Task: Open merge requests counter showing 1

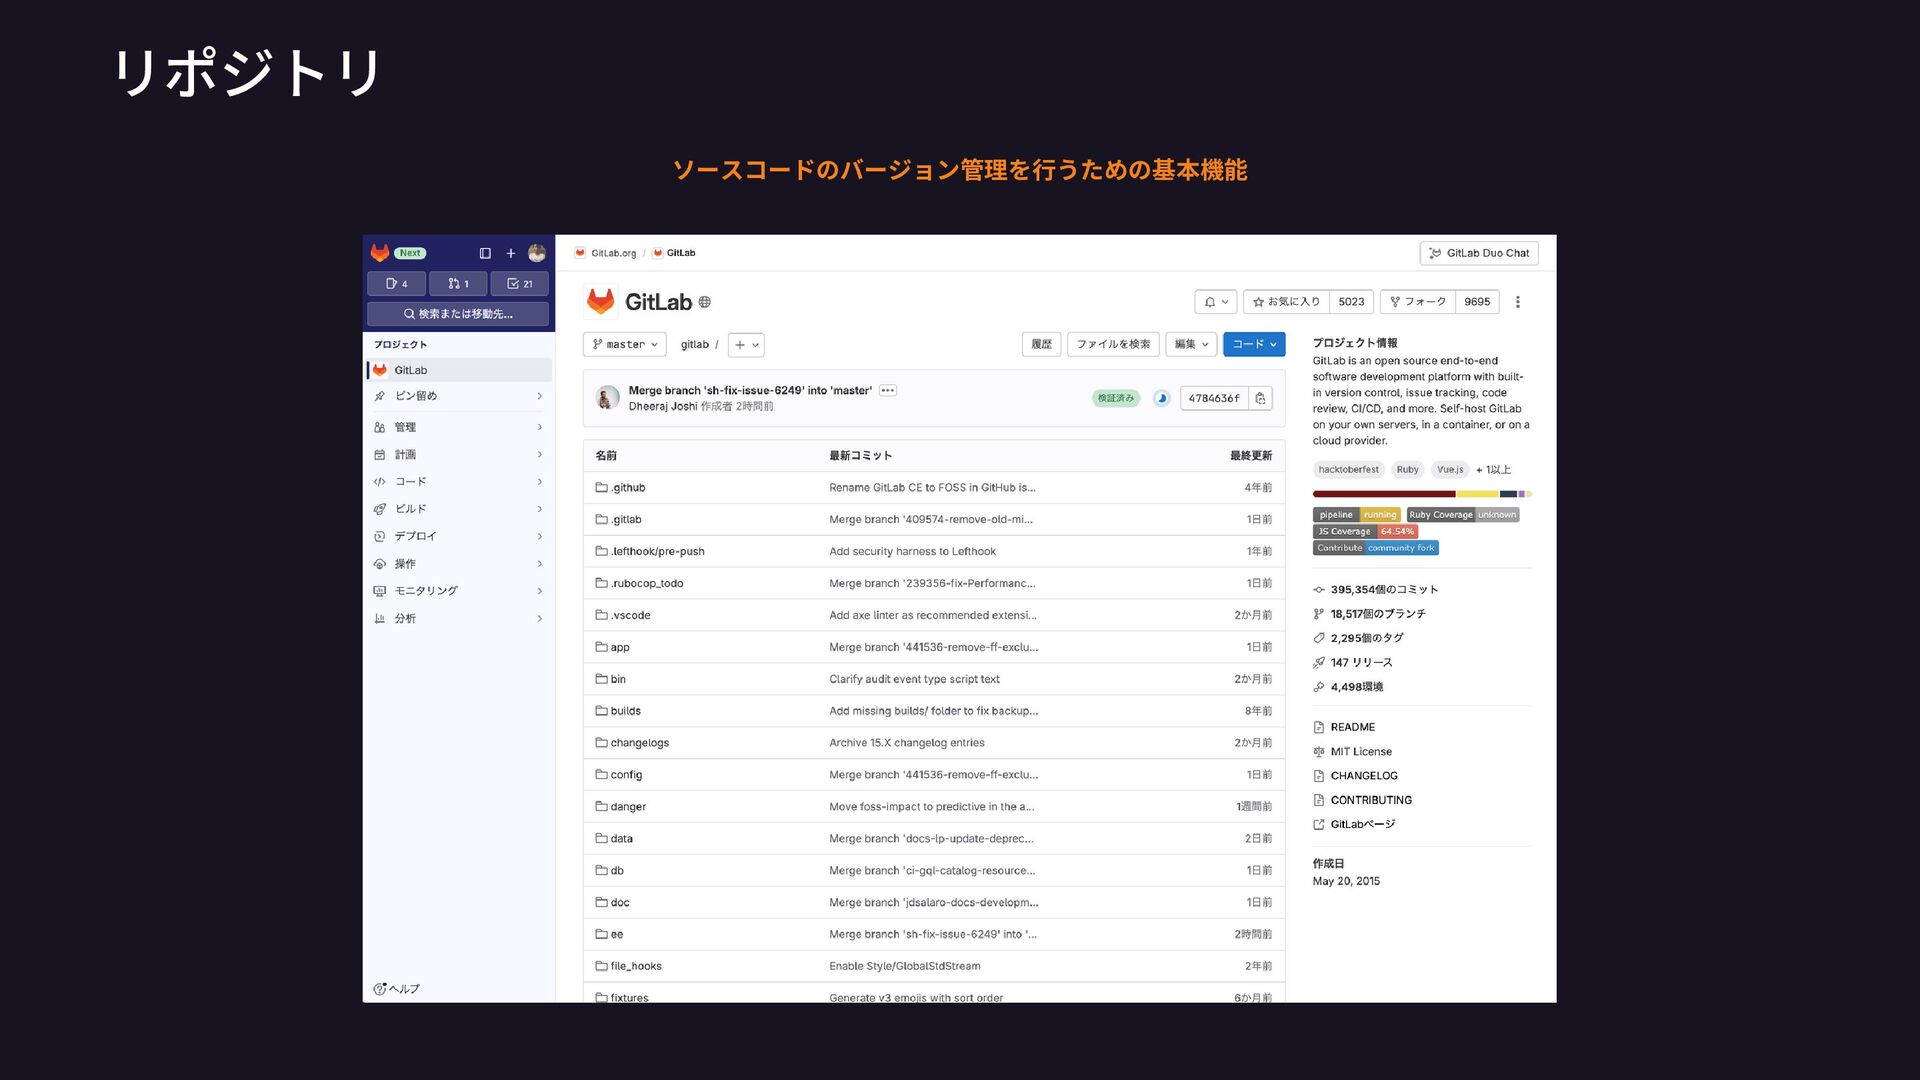Action: pyautogui.click(x=458, y=284)
